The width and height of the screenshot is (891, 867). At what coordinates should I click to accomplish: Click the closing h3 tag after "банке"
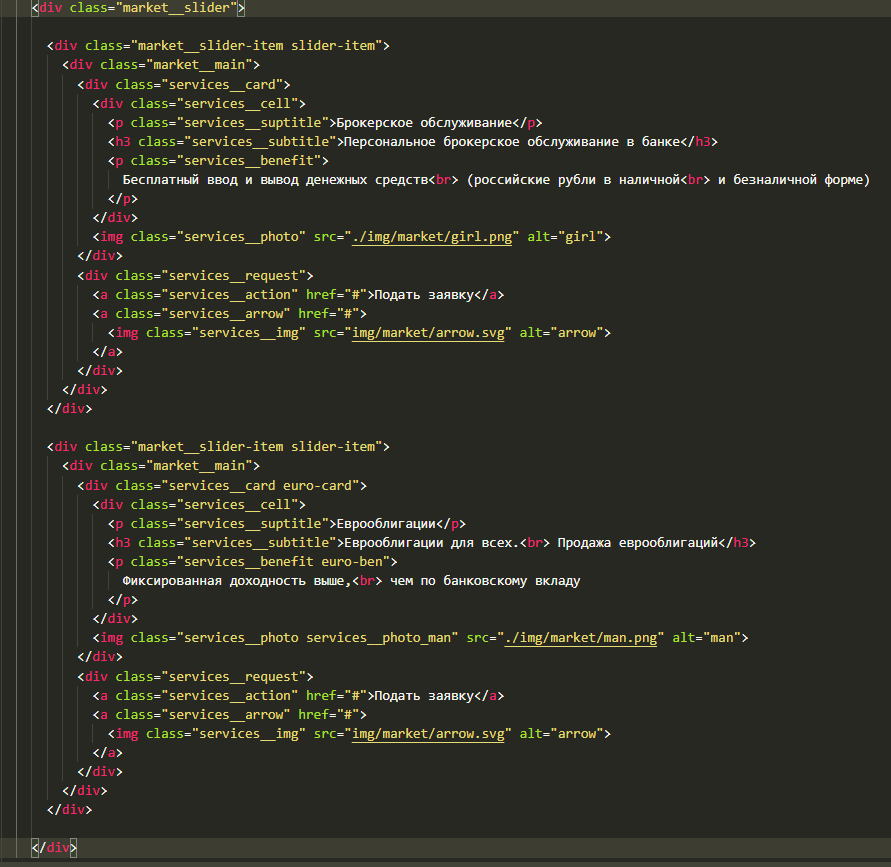[699, 142]
